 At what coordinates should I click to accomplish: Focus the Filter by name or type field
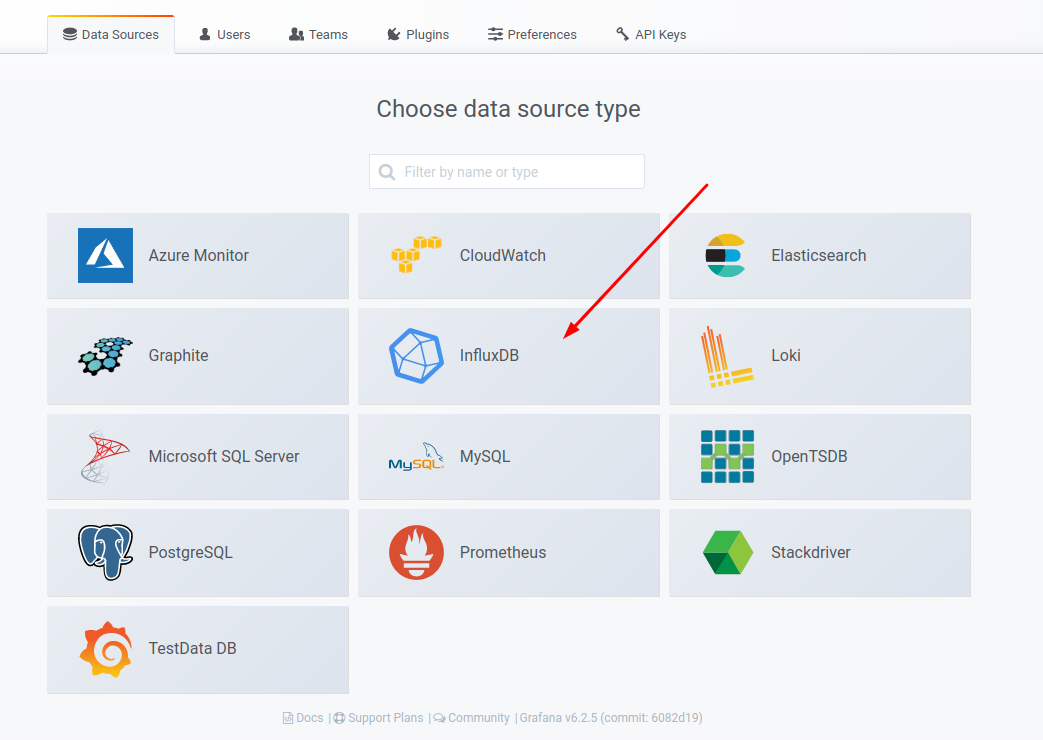[507, 172]
